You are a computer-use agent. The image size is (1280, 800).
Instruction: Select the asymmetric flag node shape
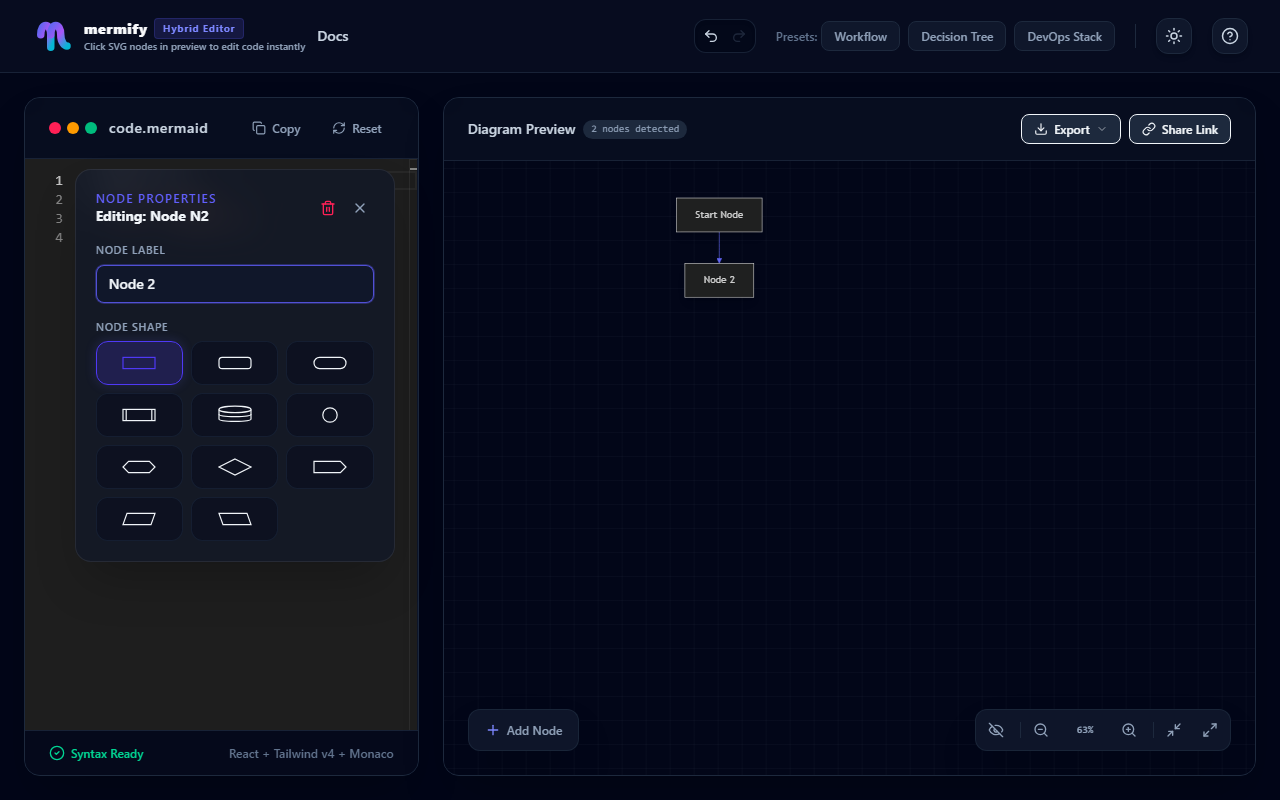point(330,467)
